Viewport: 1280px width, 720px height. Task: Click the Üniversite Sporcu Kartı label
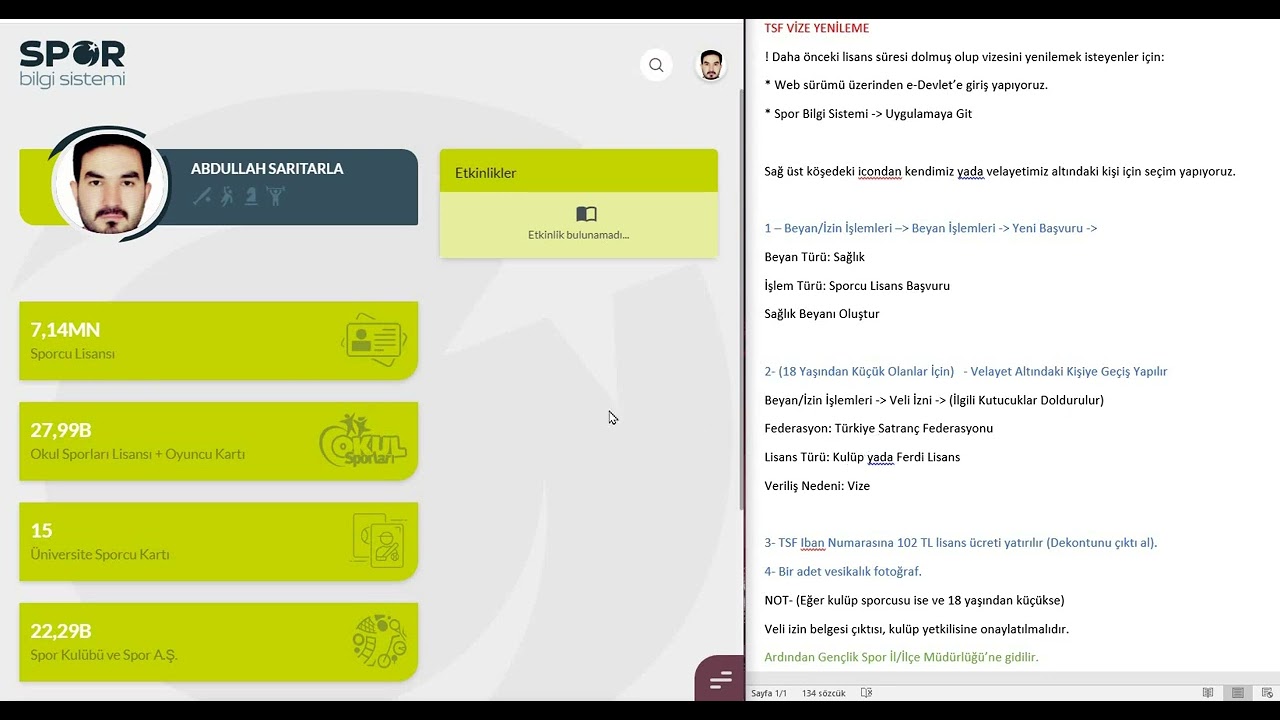[x=100, y=555]
